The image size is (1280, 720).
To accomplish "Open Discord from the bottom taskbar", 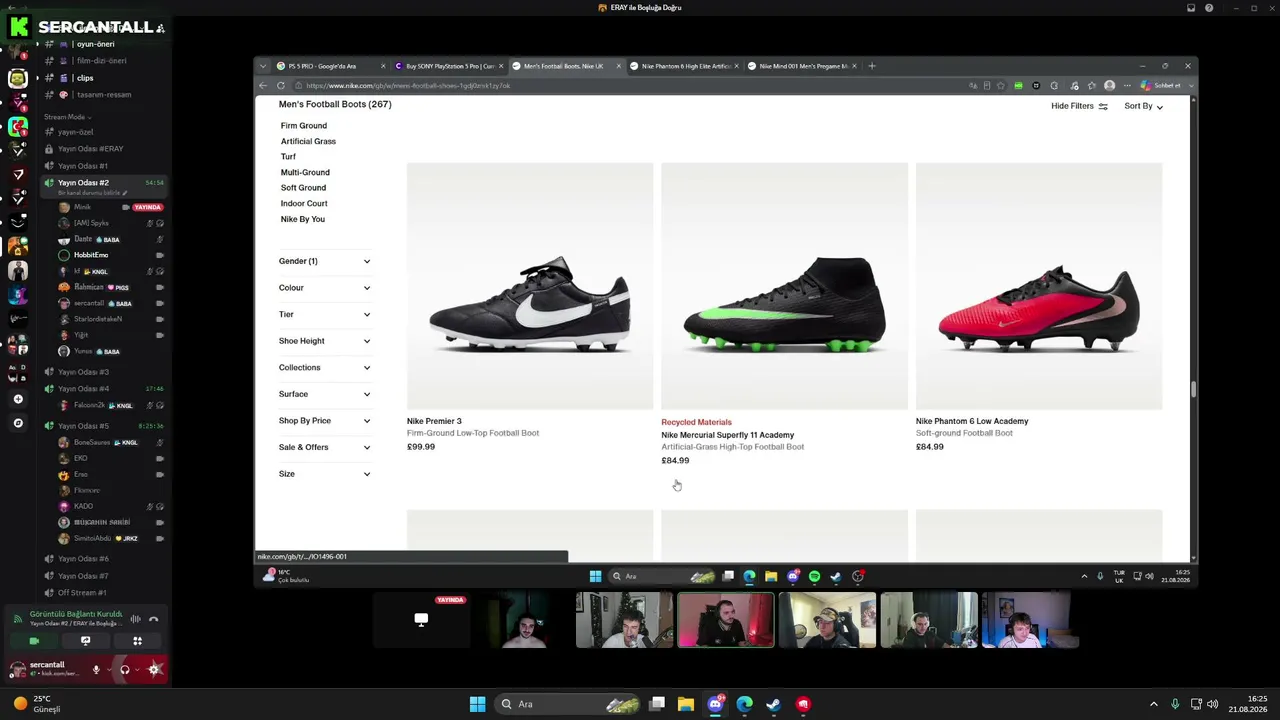I will 715,704.
